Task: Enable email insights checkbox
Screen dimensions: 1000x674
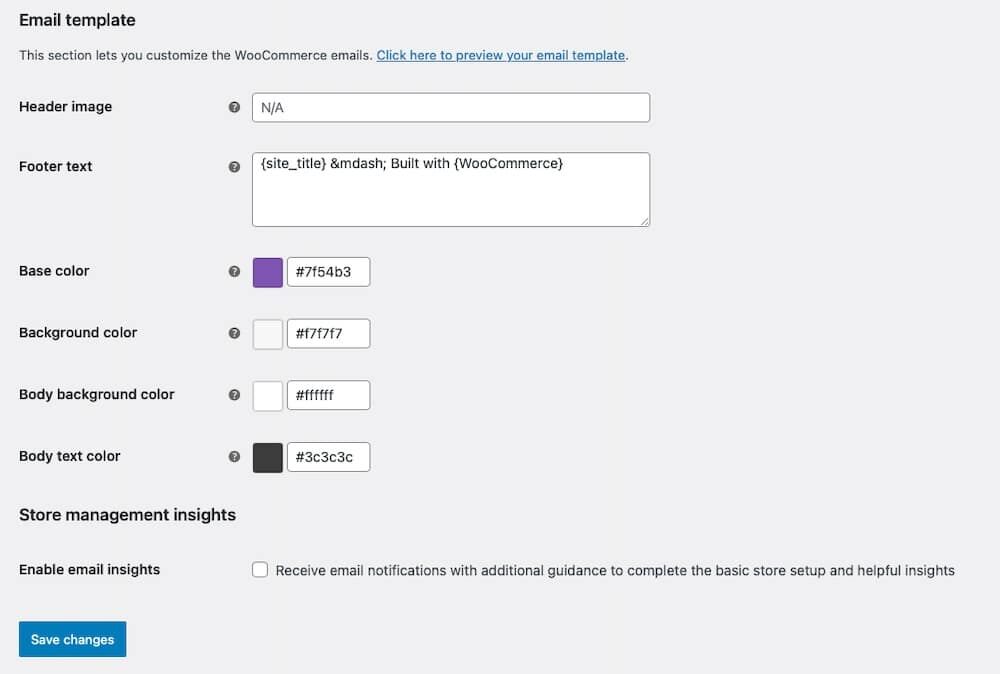Action: (260, 570)
